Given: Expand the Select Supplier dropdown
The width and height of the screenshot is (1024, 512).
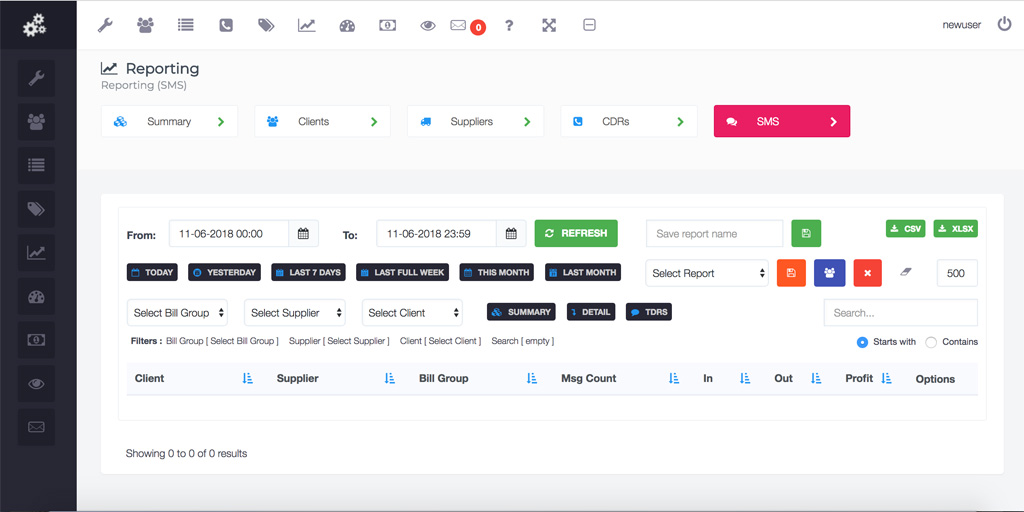Looking at the screenshot, I should tap(297, 313).
